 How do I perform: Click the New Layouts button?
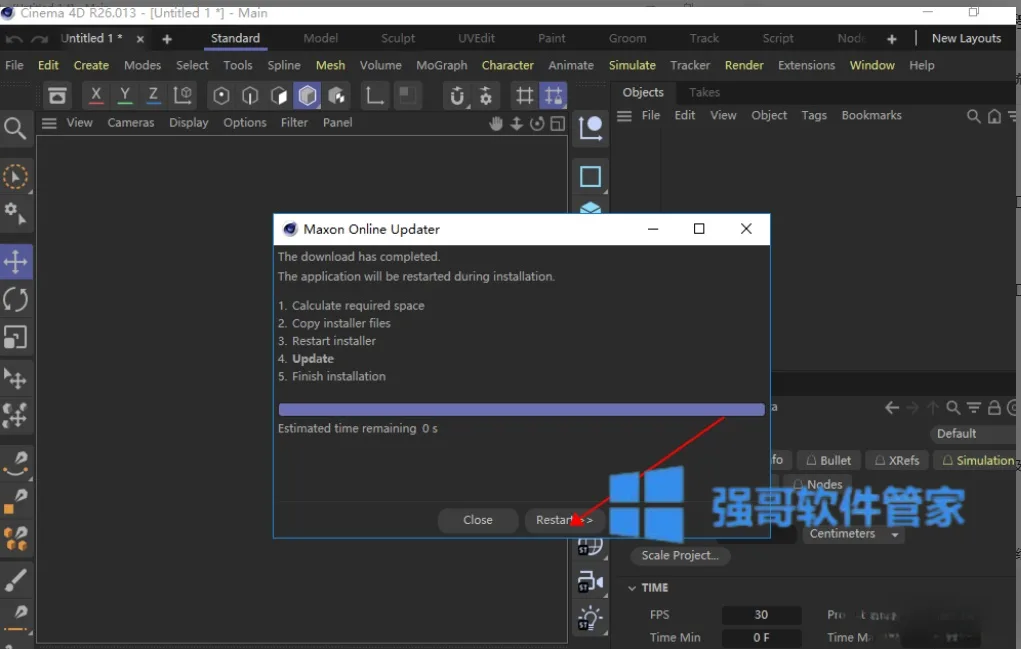(966, 38)
